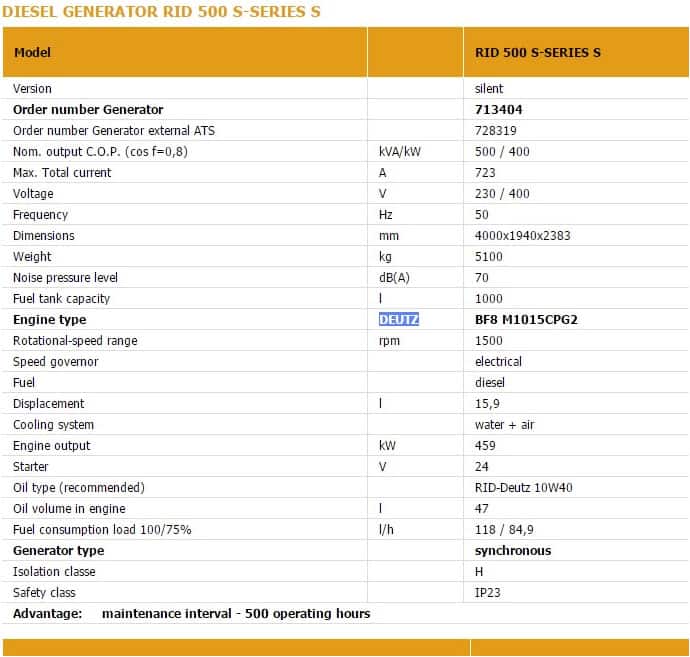The image size is (690, 657).
Task: Click oil volume value '47'
Action: 481,509
